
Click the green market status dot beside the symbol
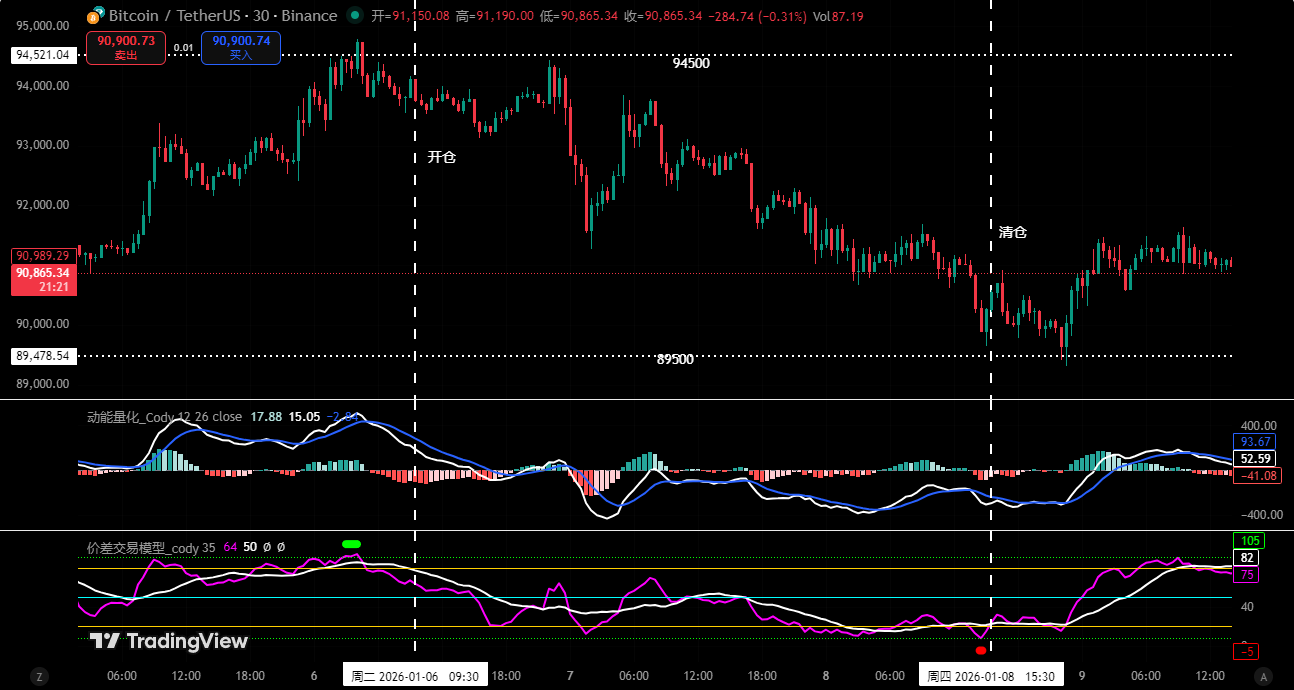tap(357, 16)
